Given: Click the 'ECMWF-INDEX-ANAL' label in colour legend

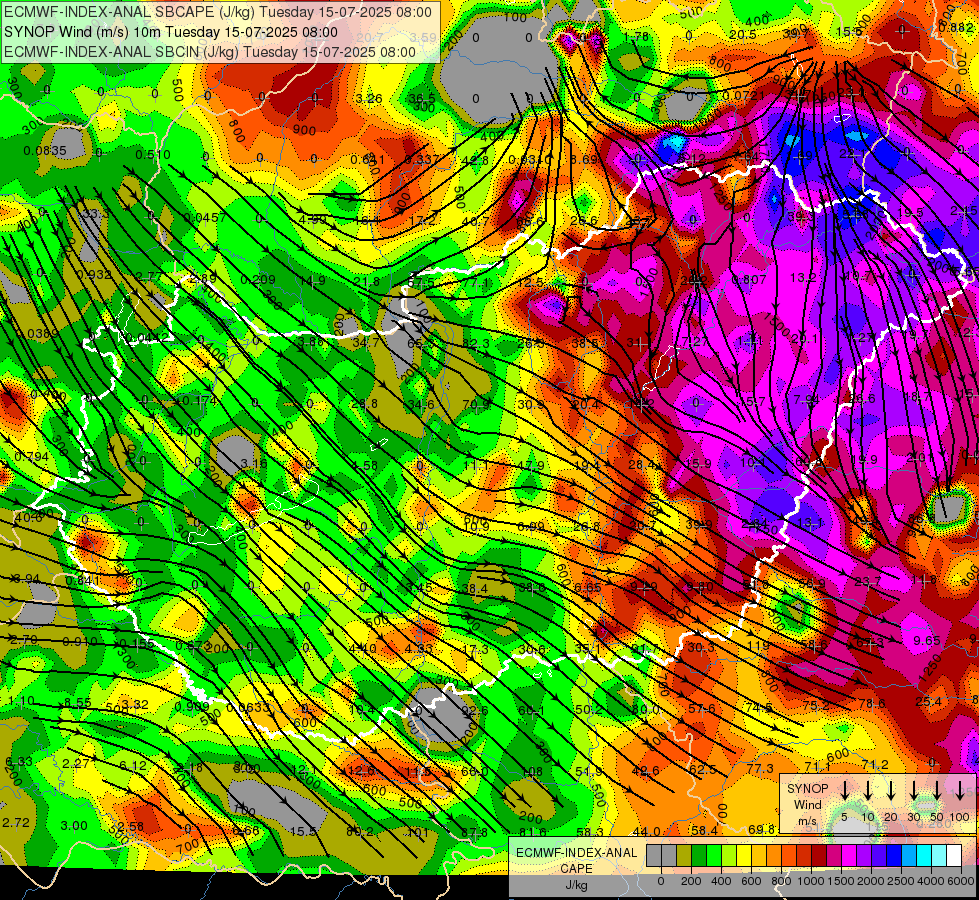Looking at the screenshot, I should point(577,853).
